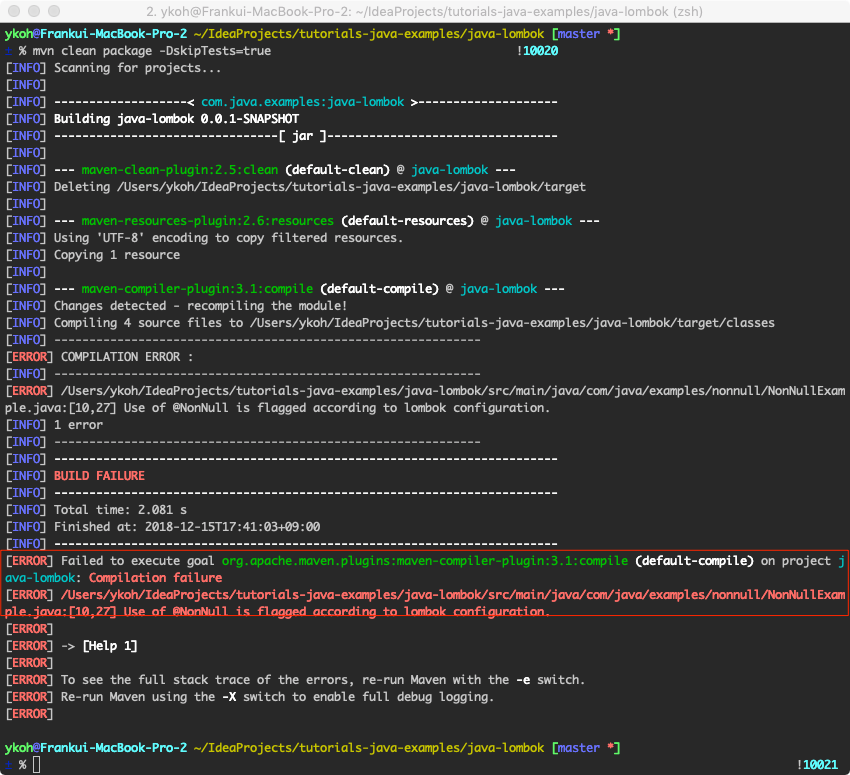Click the terminal cursor at the bottom prompt
The image size is (850, 775).
coord(37,765)
